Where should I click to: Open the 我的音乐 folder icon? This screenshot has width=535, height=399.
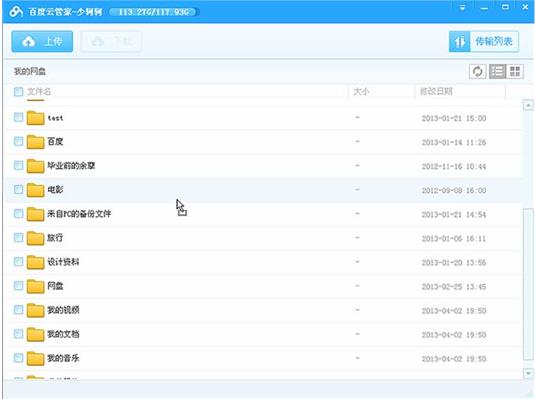[x=35, y=358]
